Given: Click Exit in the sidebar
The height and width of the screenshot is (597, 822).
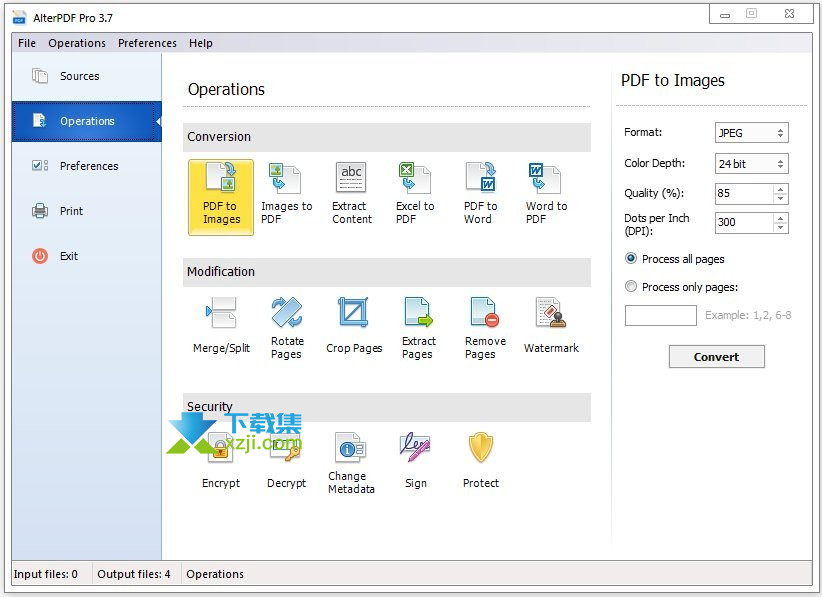Looking at the screenshot, I should pos(86,256).
